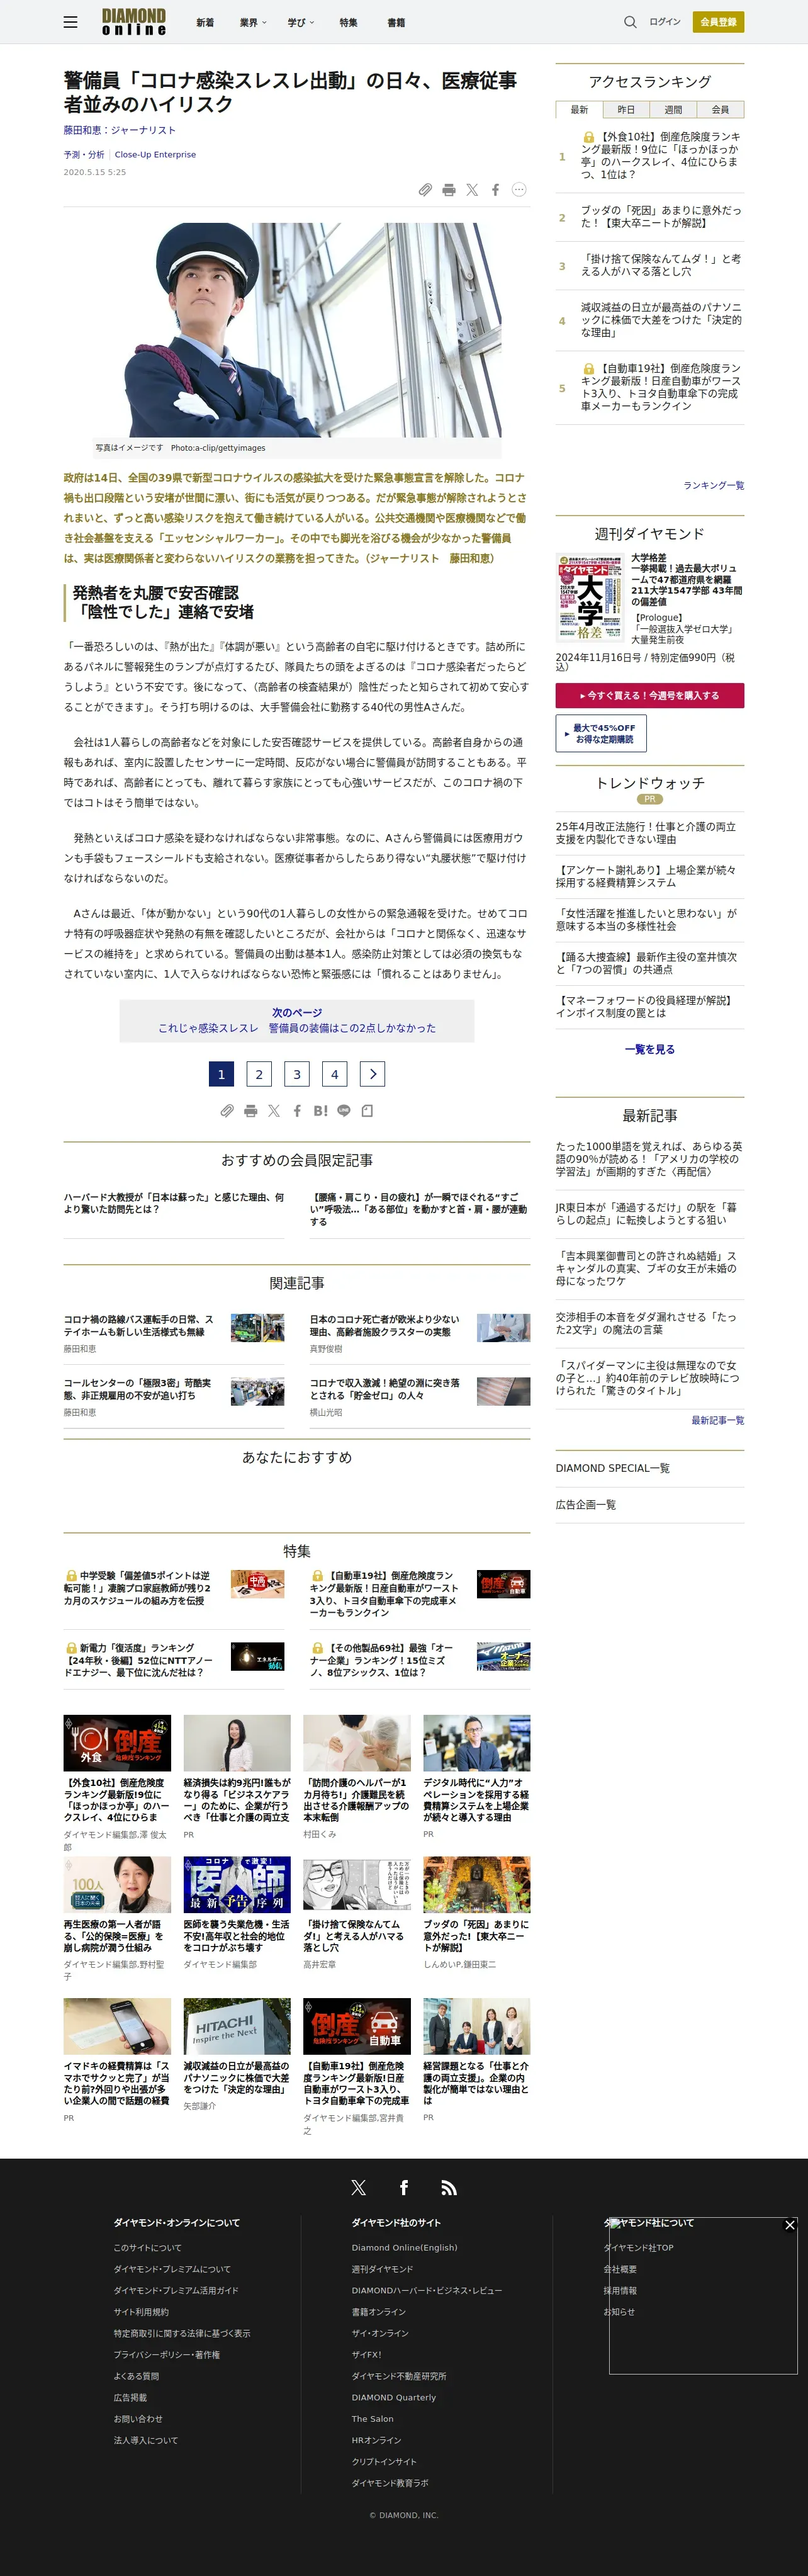Image resolution: width=808 pixels, height=2576 pixels.
Task: Click the ログイン link
Action: coord(665,22)
